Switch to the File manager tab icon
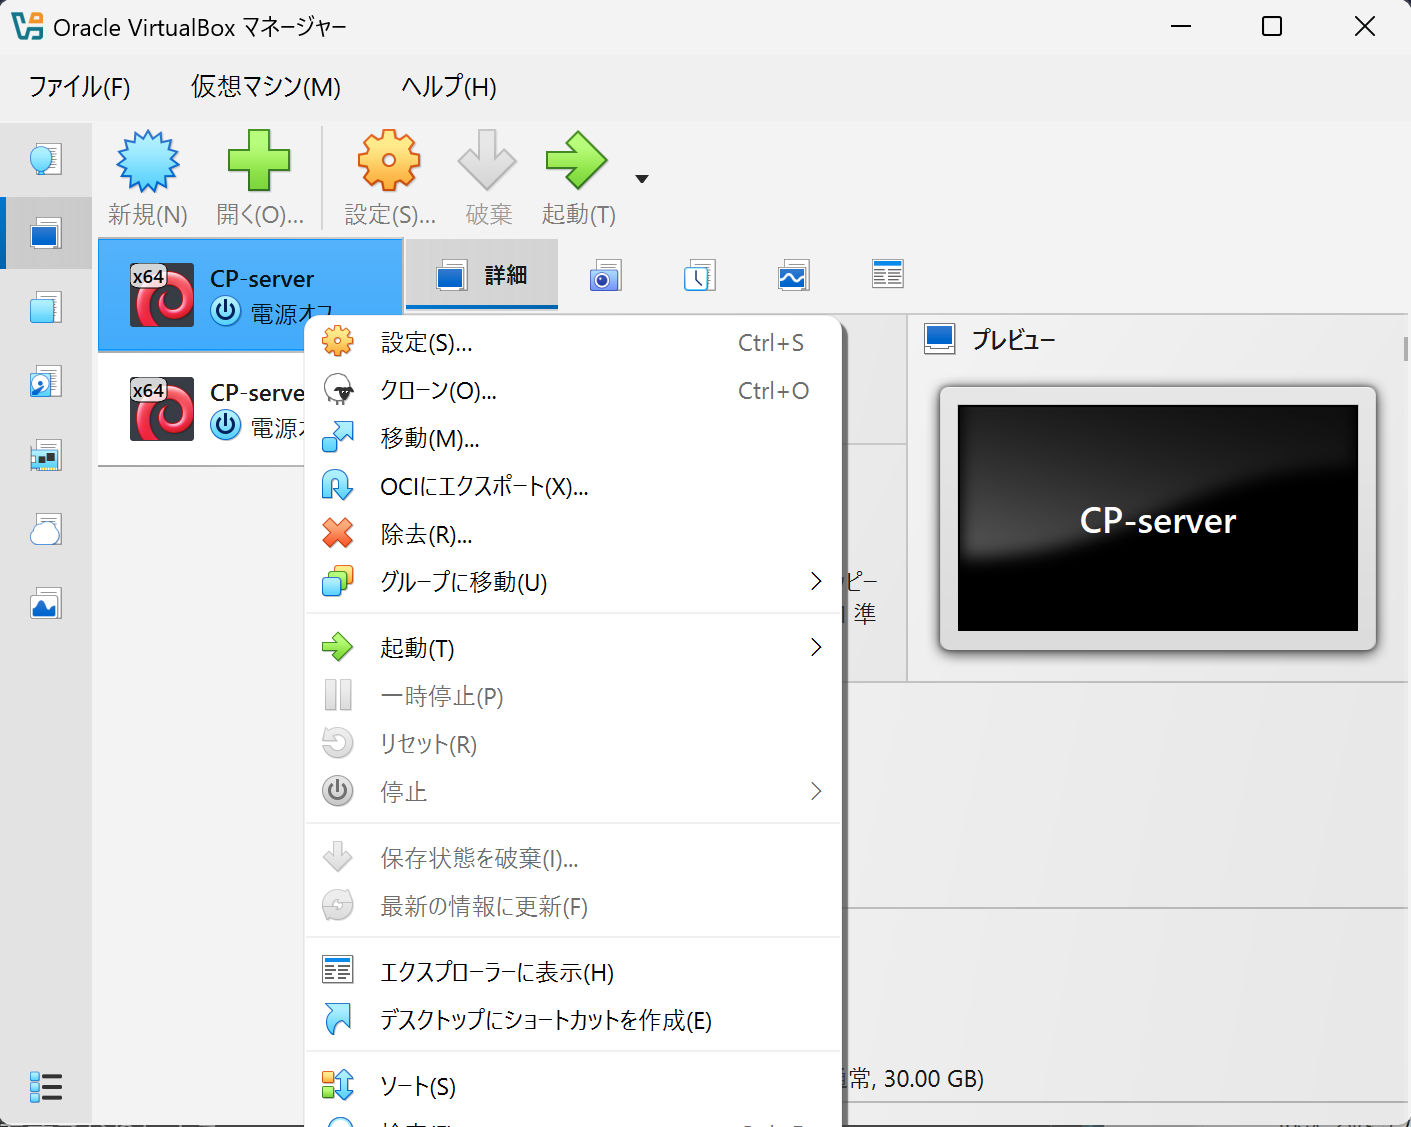1411x1127 pixels. [x=887, y=274]
